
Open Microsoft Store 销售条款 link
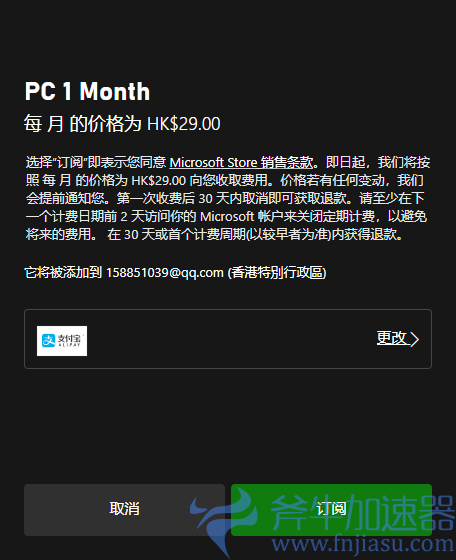click(241, 162)
